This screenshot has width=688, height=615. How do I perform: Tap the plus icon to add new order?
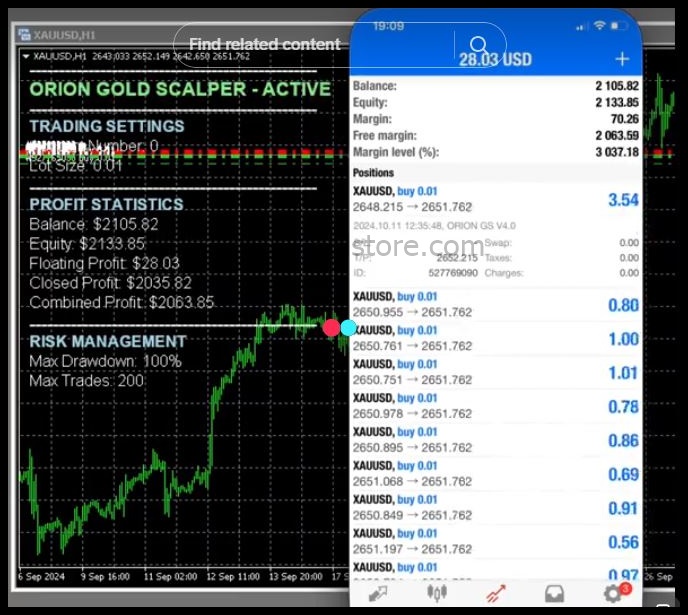(x=622, y=59)
